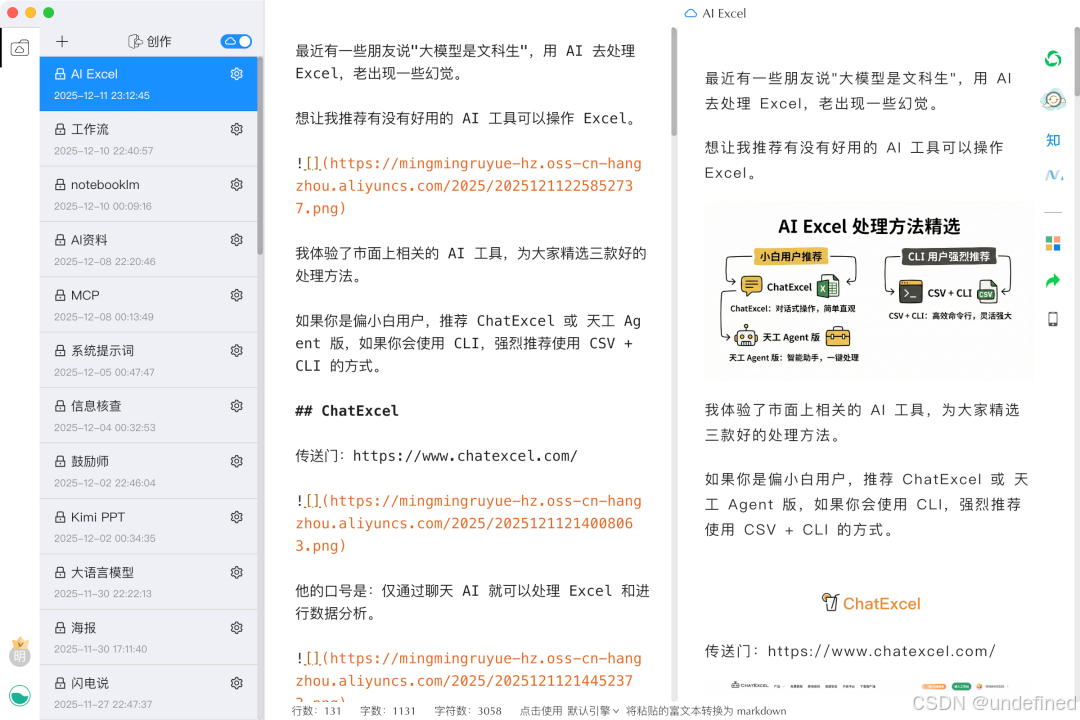This screenshot has height=720, width=1080.
Task: Open the notebooklm article
Action: (148, 194)
